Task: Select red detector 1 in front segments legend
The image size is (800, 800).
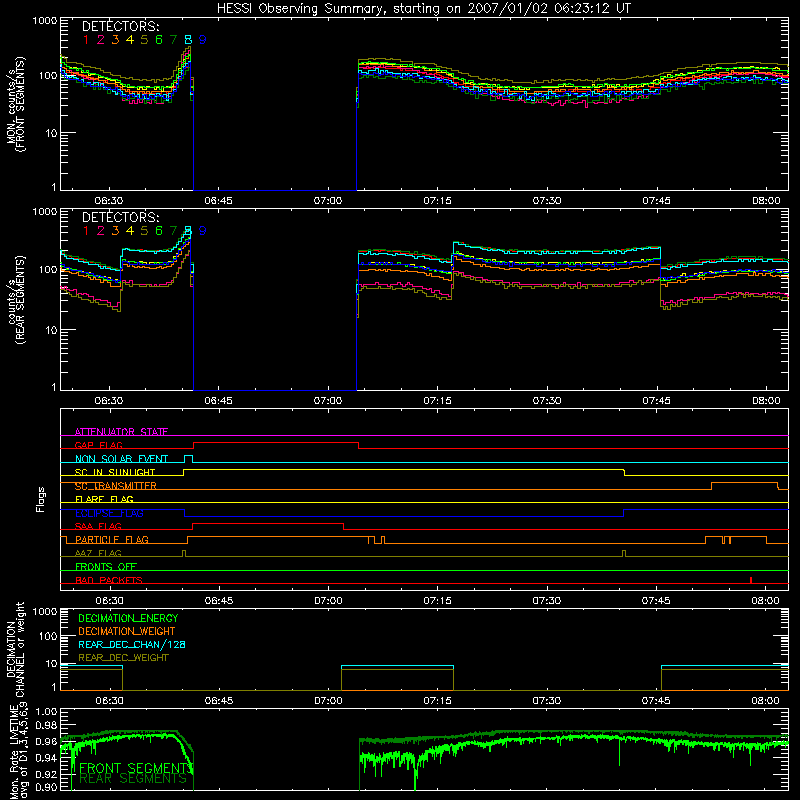Action: tap(86, 39)
